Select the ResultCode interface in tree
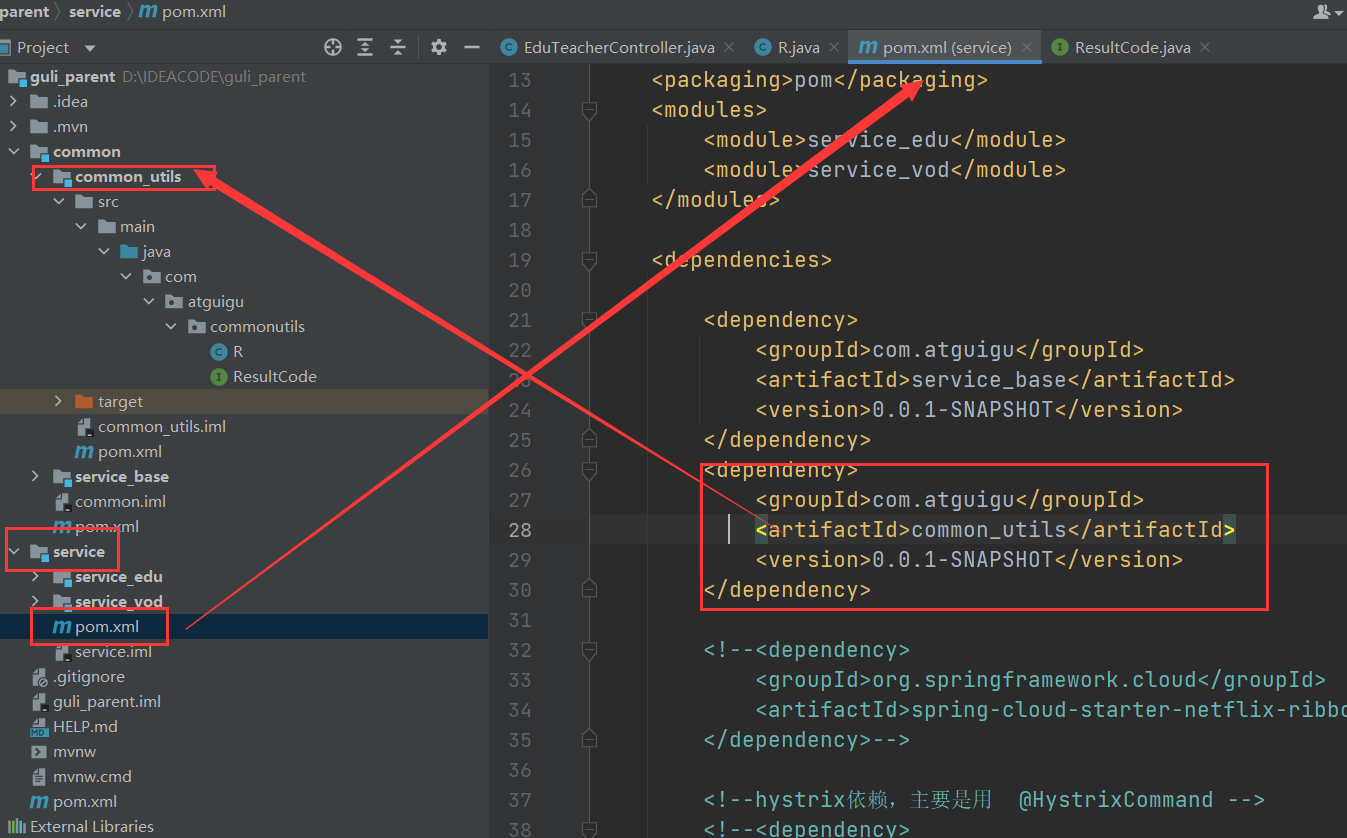Image resolution: width=1347 pixels, height=838 pixels. pos(274,377)
